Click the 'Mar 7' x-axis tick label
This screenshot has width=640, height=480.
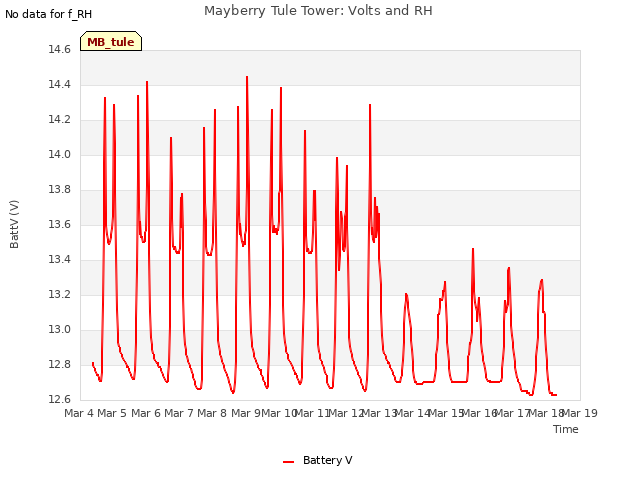click(179, 413)
